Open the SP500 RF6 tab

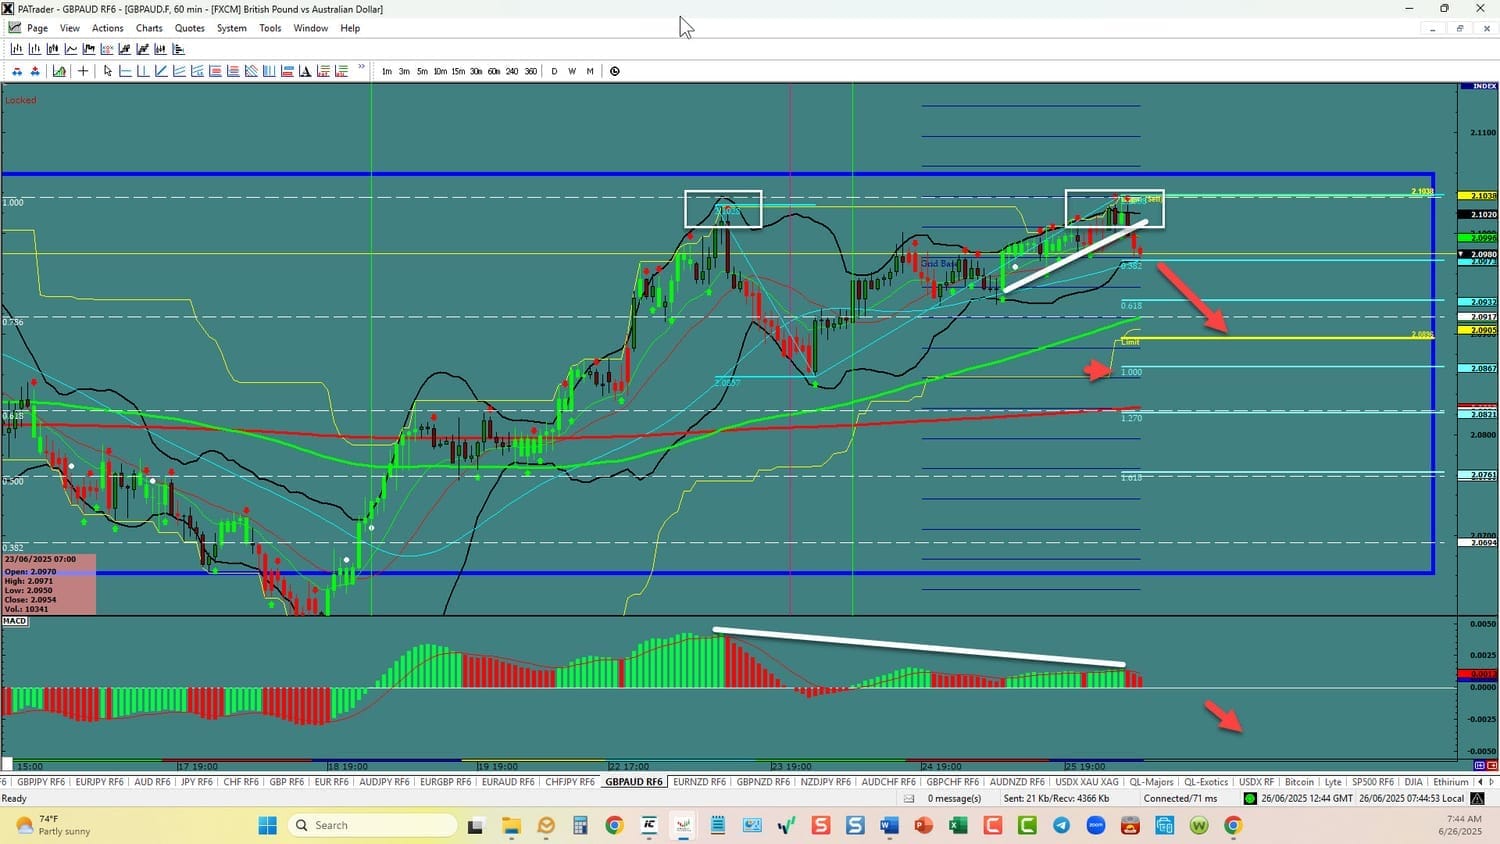pos(1372,782)
